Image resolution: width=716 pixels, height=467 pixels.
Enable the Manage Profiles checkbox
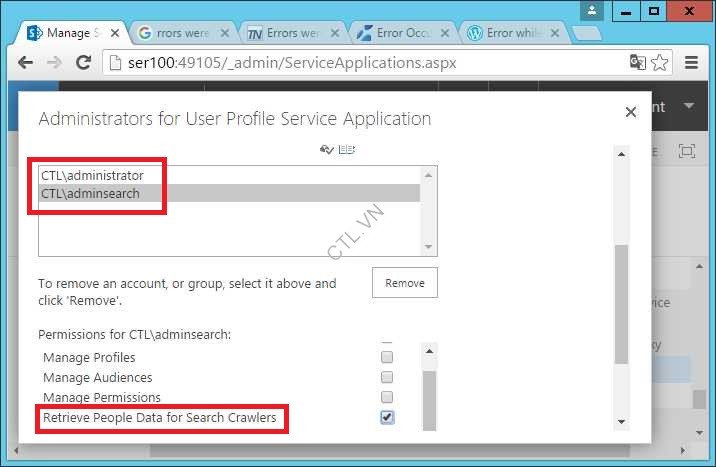click(x=387, y=357)
